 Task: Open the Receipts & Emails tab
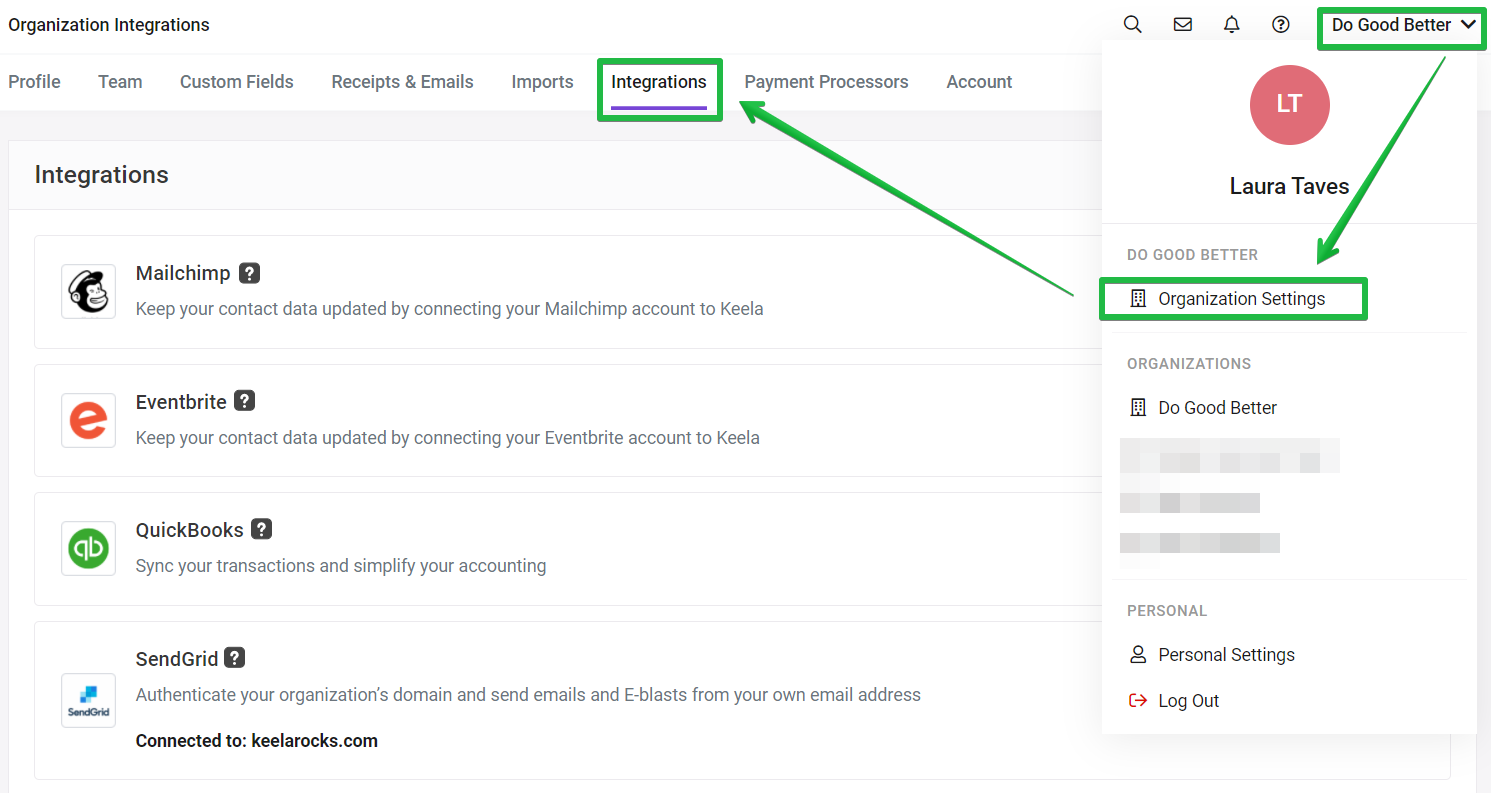402,82
